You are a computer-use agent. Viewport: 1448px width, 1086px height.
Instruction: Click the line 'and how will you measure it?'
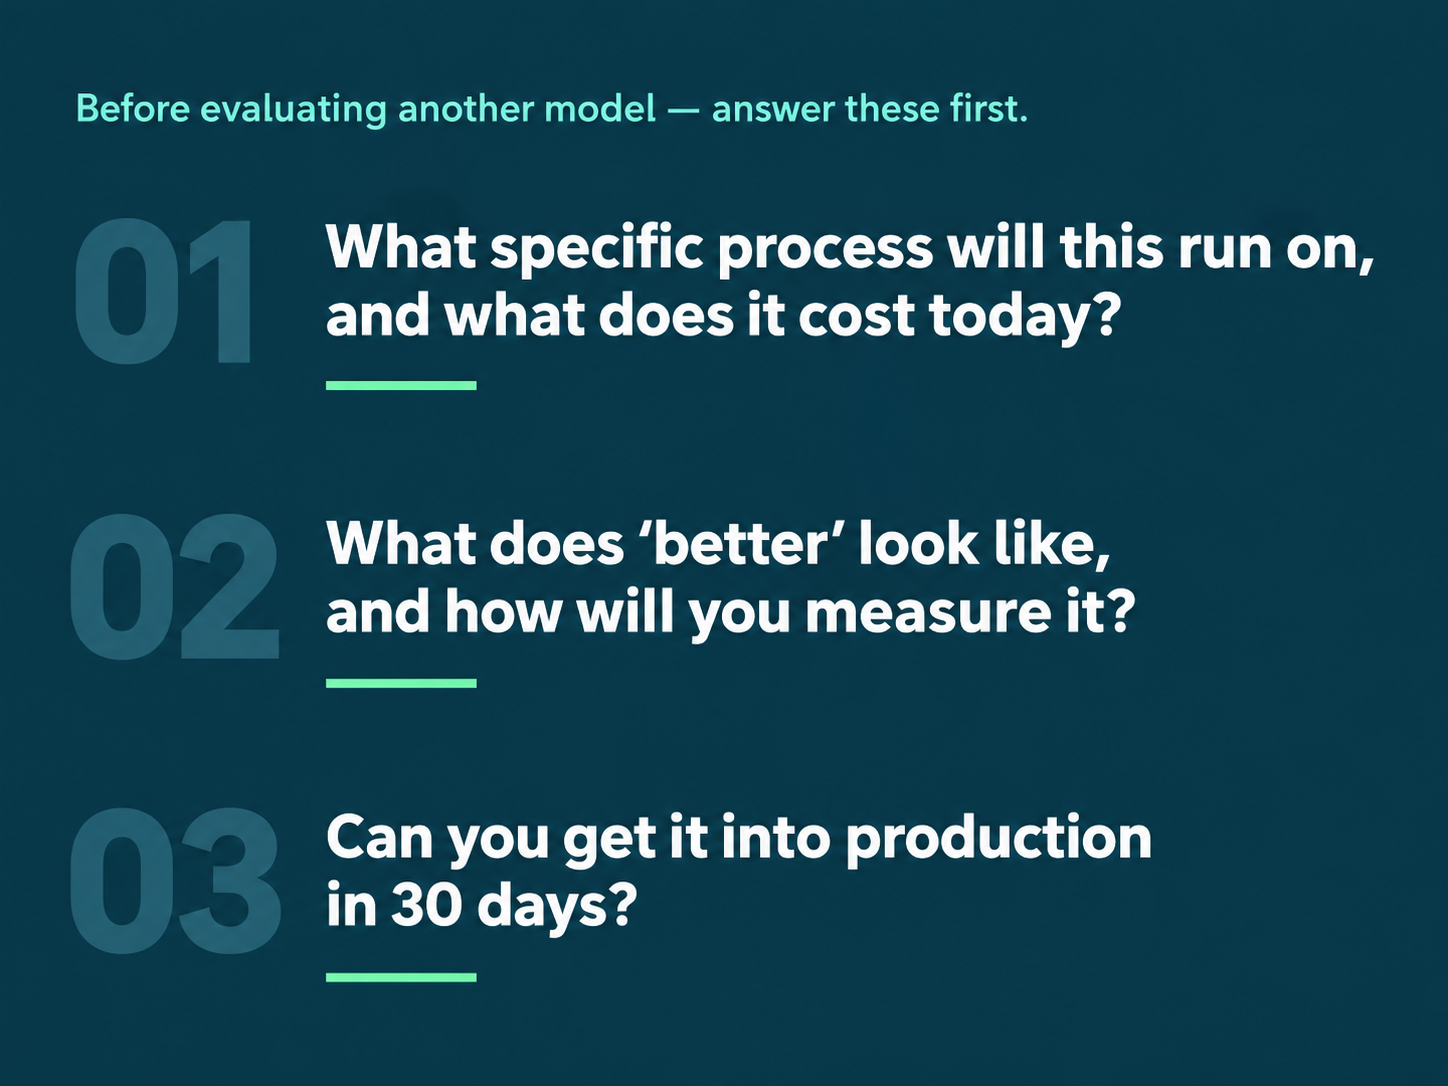point(731,612)
